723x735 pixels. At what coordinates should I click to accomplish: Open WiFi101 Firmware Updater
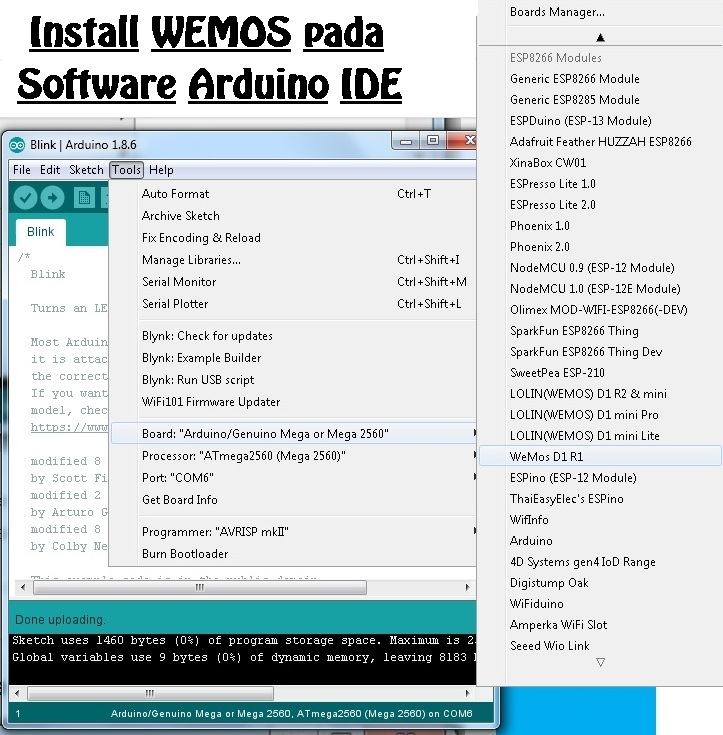[293, 402]
